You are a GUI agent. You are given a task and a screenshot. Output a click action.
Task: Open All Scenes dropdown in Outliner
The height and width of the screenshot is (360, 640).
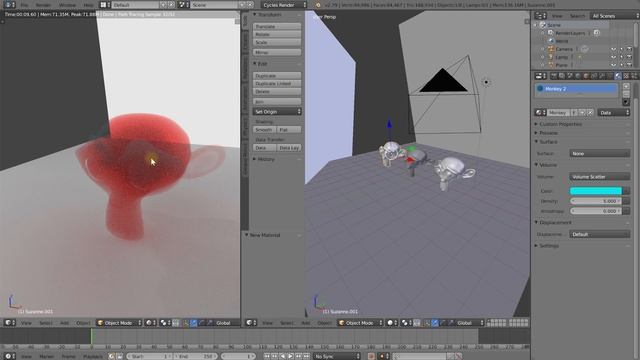click(x=615, y=16)
